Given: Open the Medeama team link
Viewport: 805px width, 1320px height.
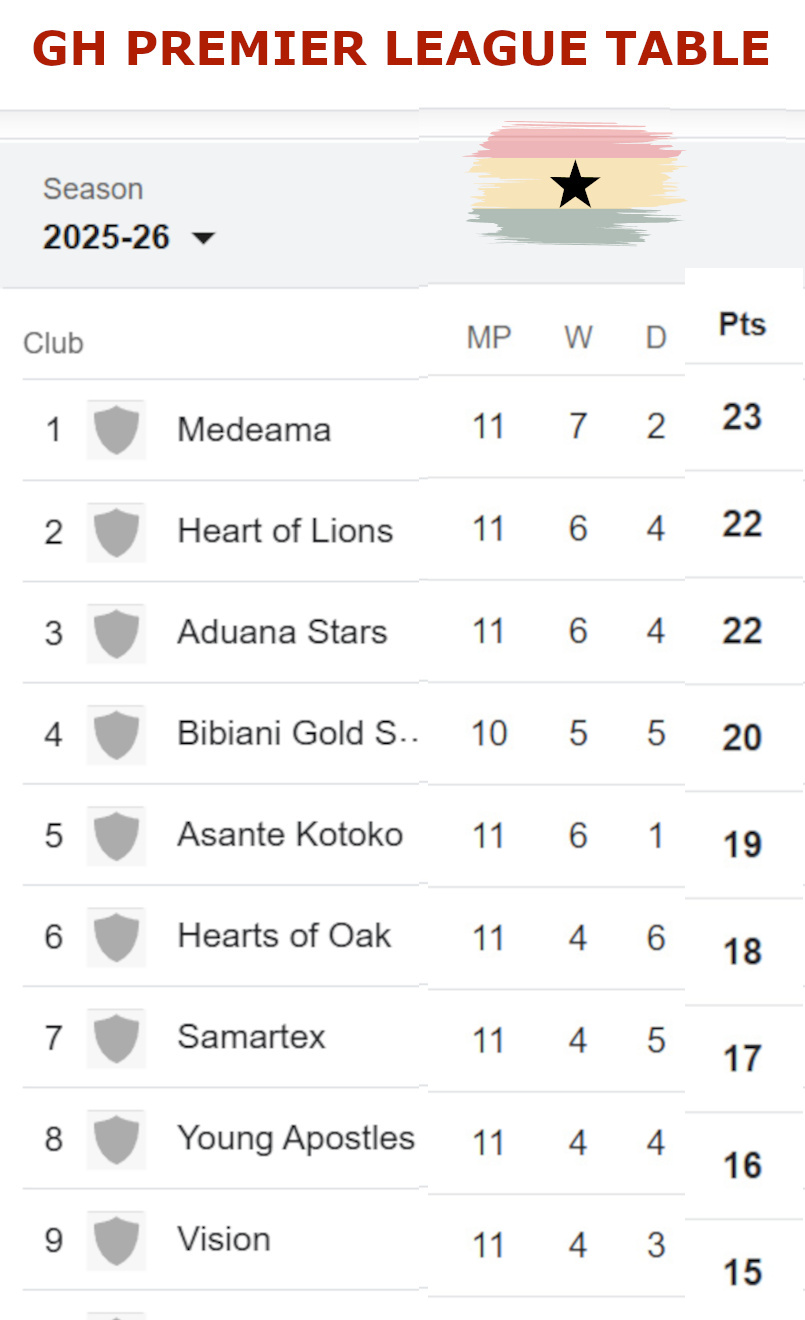Looking at the screenshot, I should [254, 430].
